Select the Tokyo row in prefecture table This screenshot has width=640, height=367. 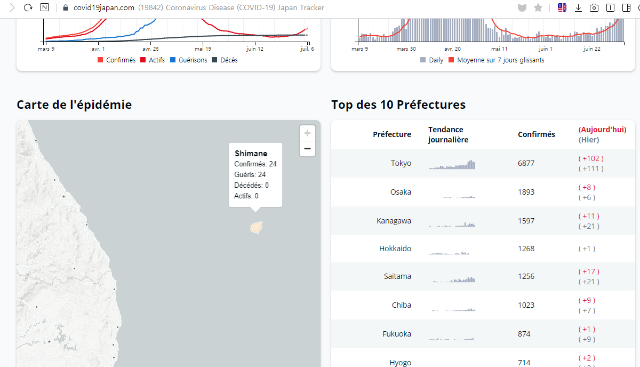(x=483, y=163)
